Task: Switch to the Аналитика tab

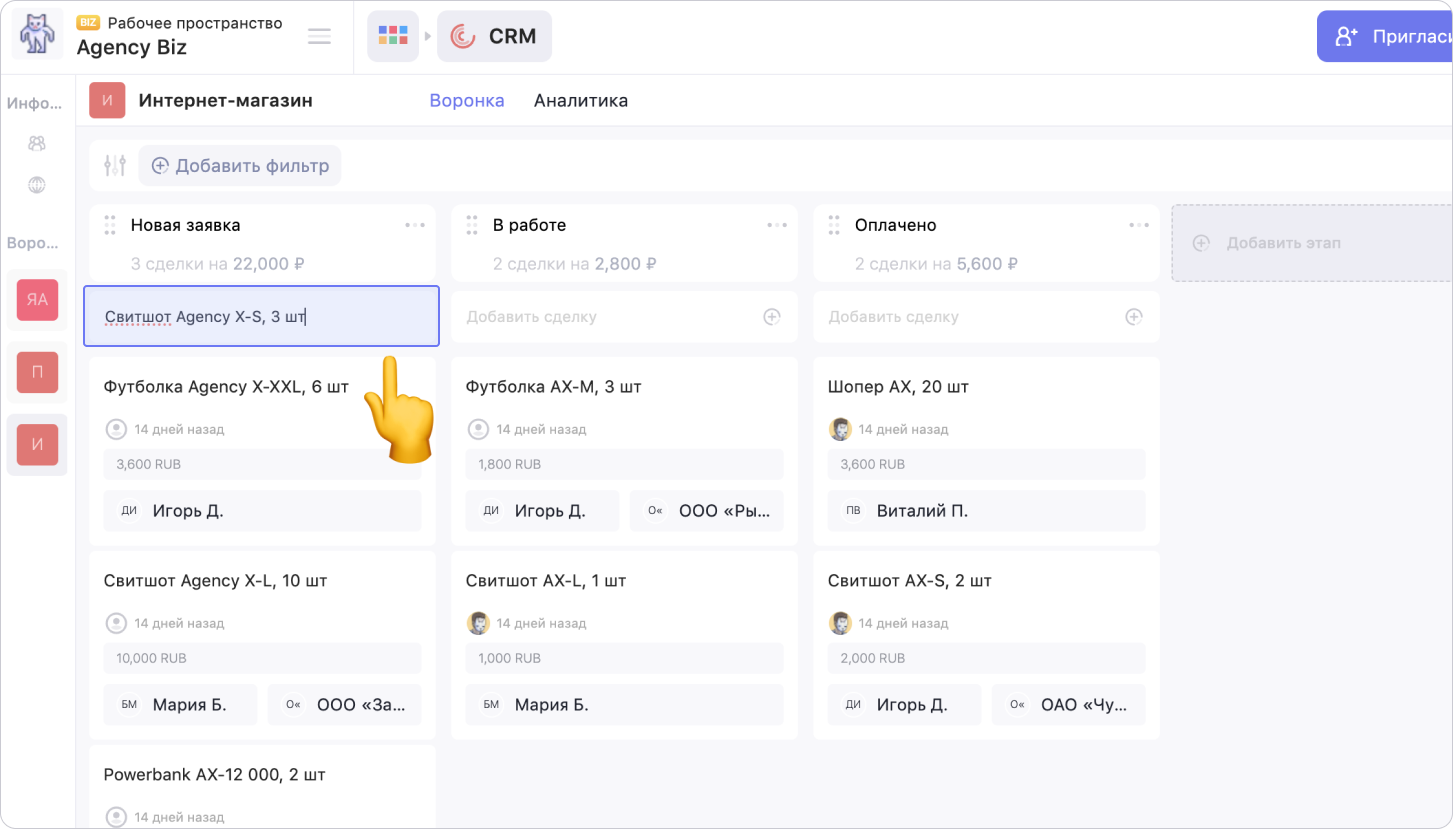Action: (580, 101)
